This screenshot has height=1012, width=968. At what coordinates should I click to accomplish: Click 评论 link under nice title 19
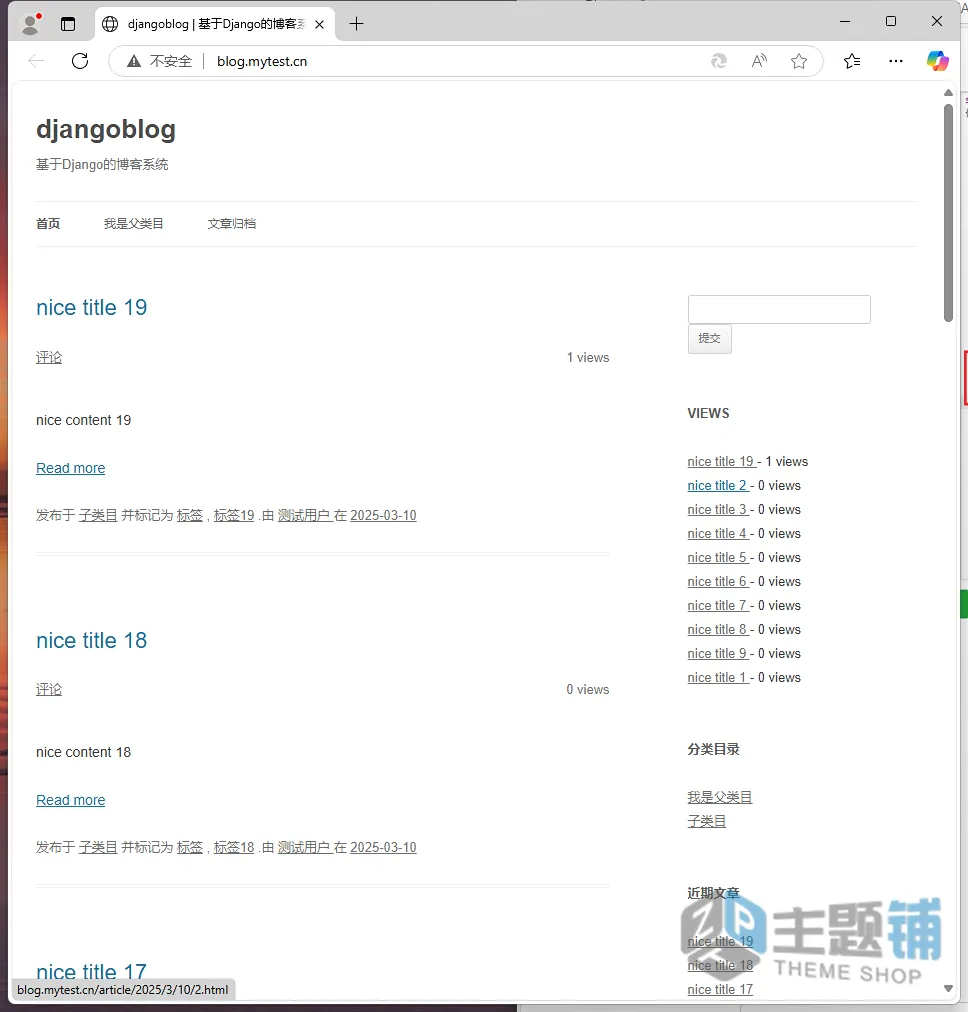(49, 357)
